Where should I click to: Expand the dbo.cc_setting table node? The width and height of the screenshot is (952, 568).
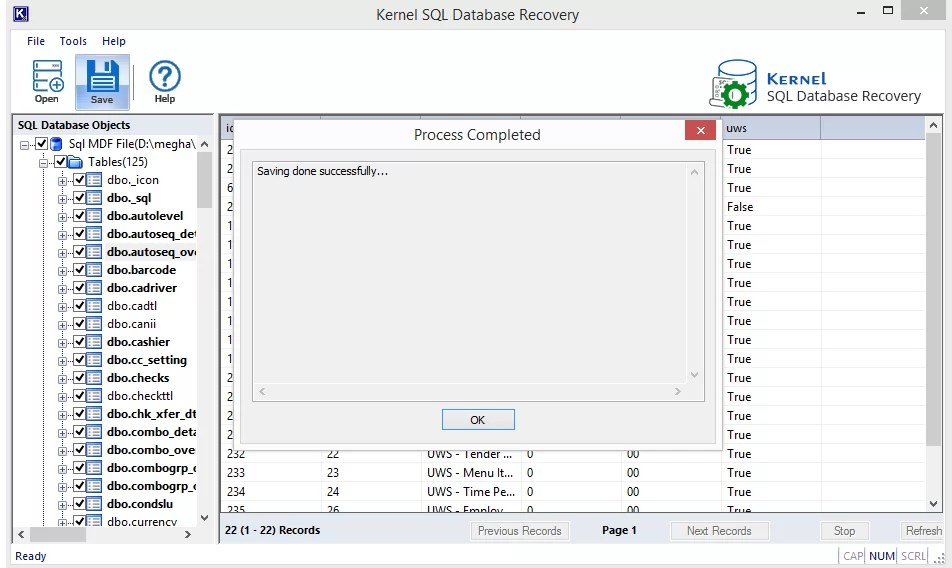pos(62,361)
